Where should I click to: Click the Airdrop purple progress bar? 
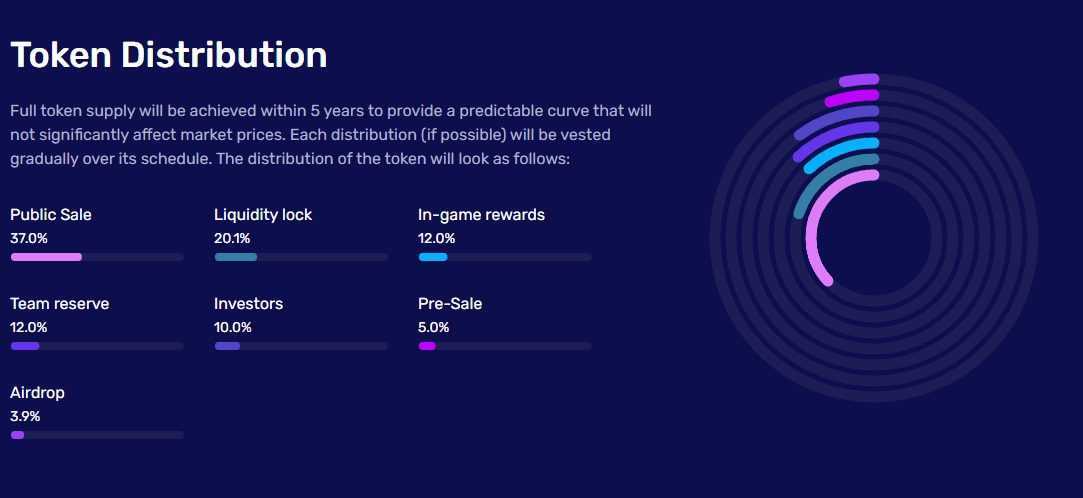coord(17,435)
